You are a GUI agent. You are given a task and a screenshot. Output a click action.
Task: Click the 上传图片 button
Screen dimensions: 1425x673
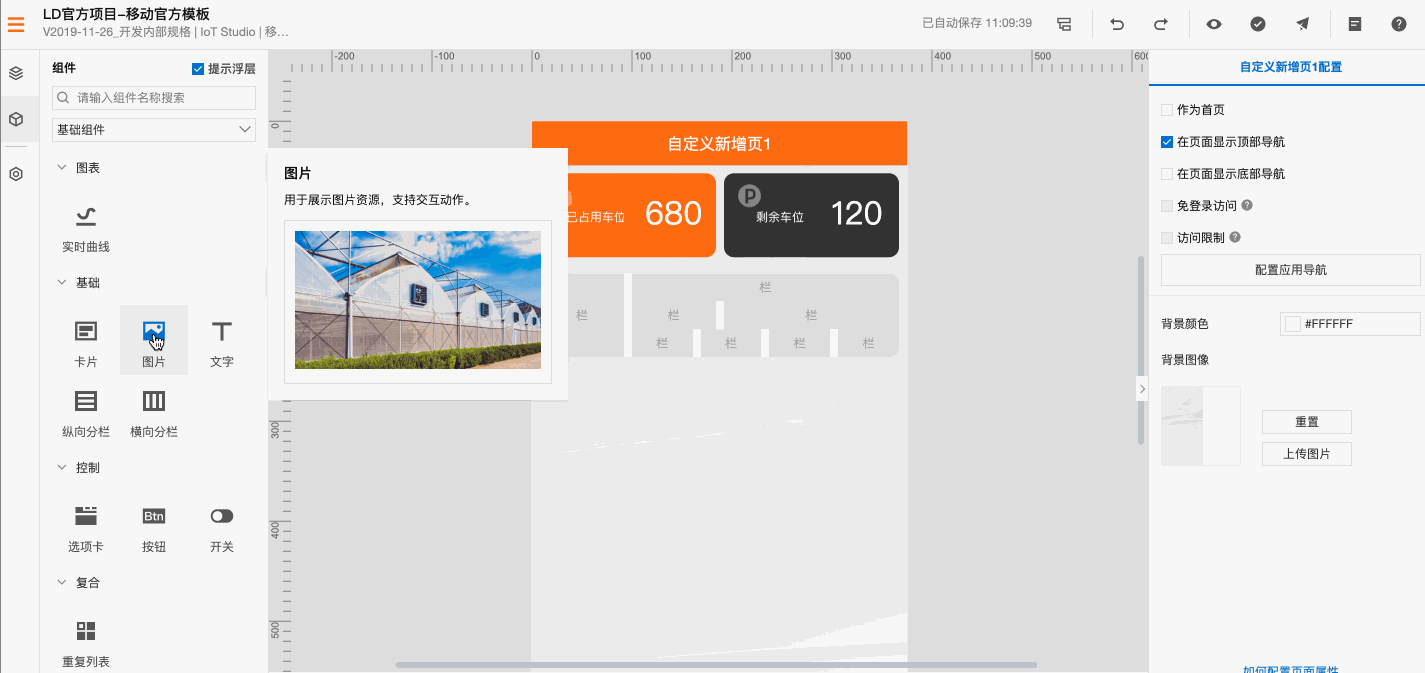coord(1307,454)
